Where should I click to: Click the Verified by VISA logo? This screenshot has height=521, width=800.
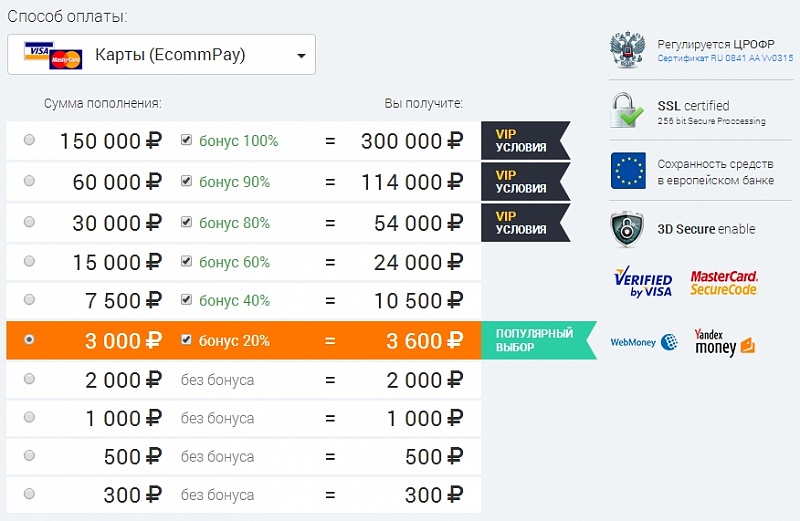coord(643,282)
